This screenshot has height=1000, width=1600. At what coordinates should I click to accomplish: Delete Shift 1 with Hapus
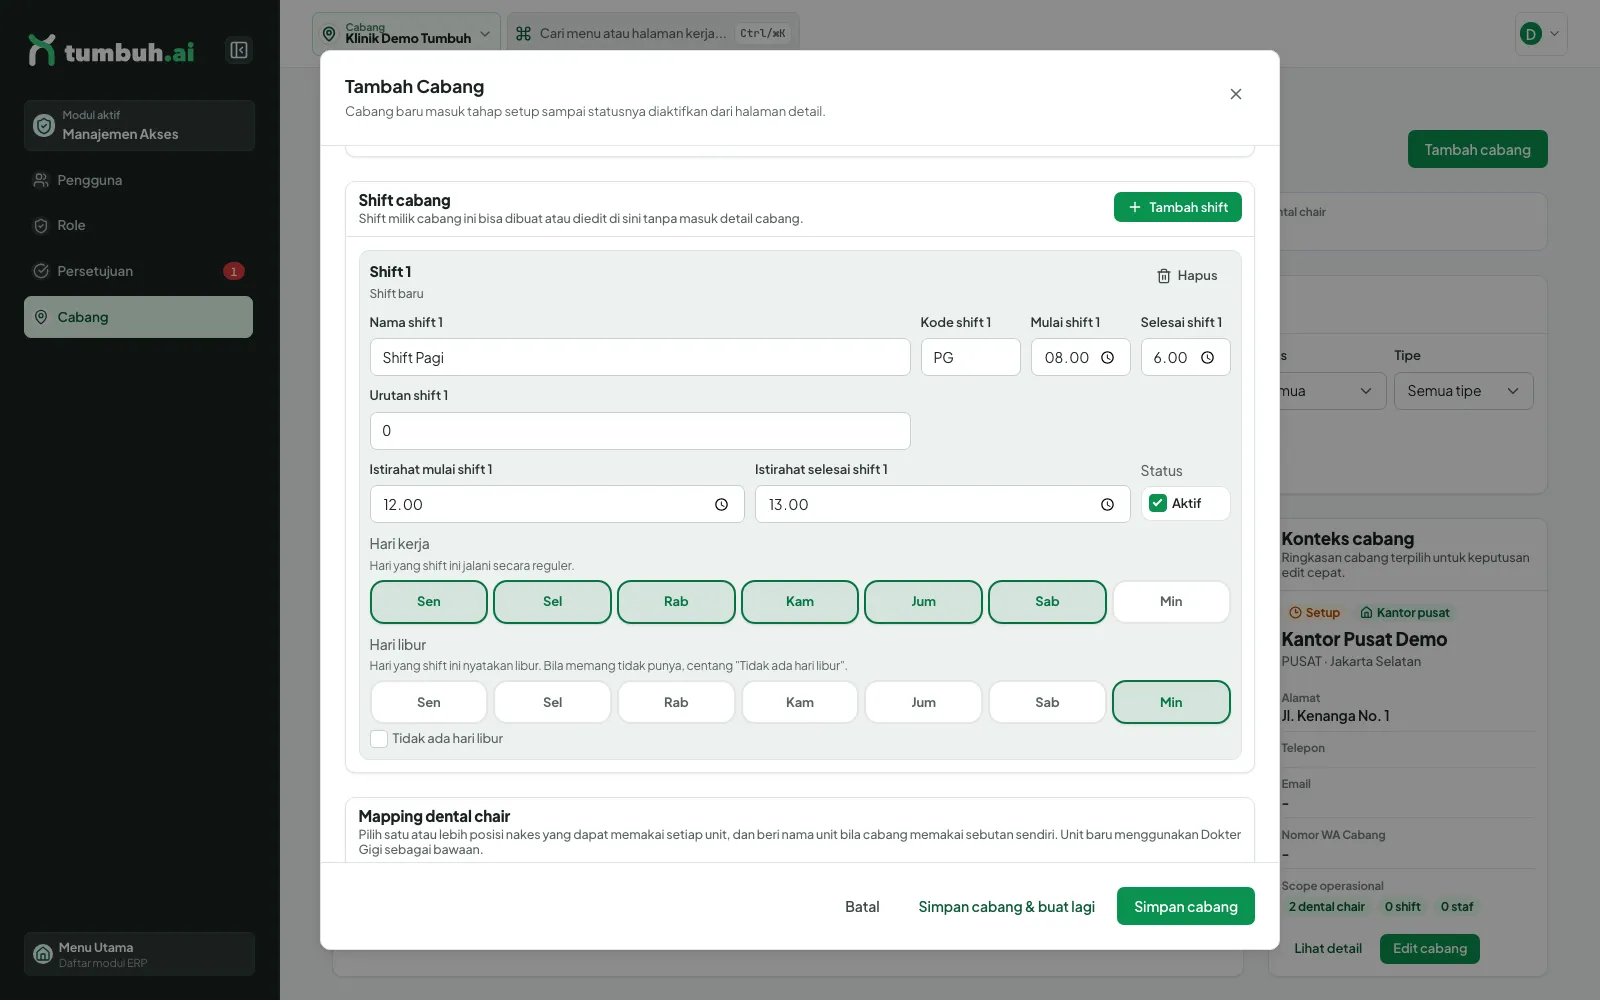point(1187,276)
